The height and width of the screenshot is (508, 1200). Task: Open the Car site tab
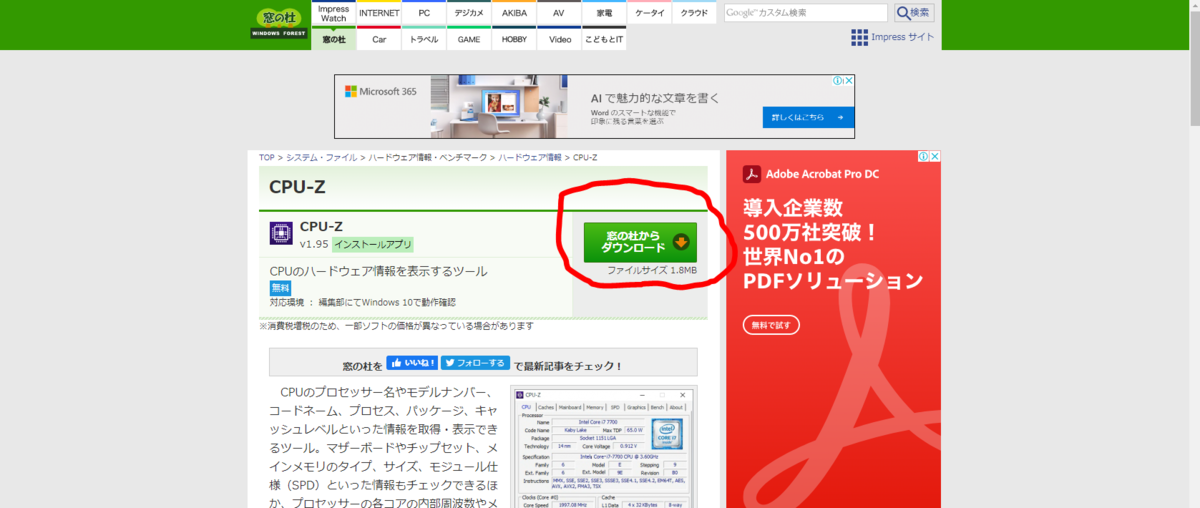click(379, 39)
